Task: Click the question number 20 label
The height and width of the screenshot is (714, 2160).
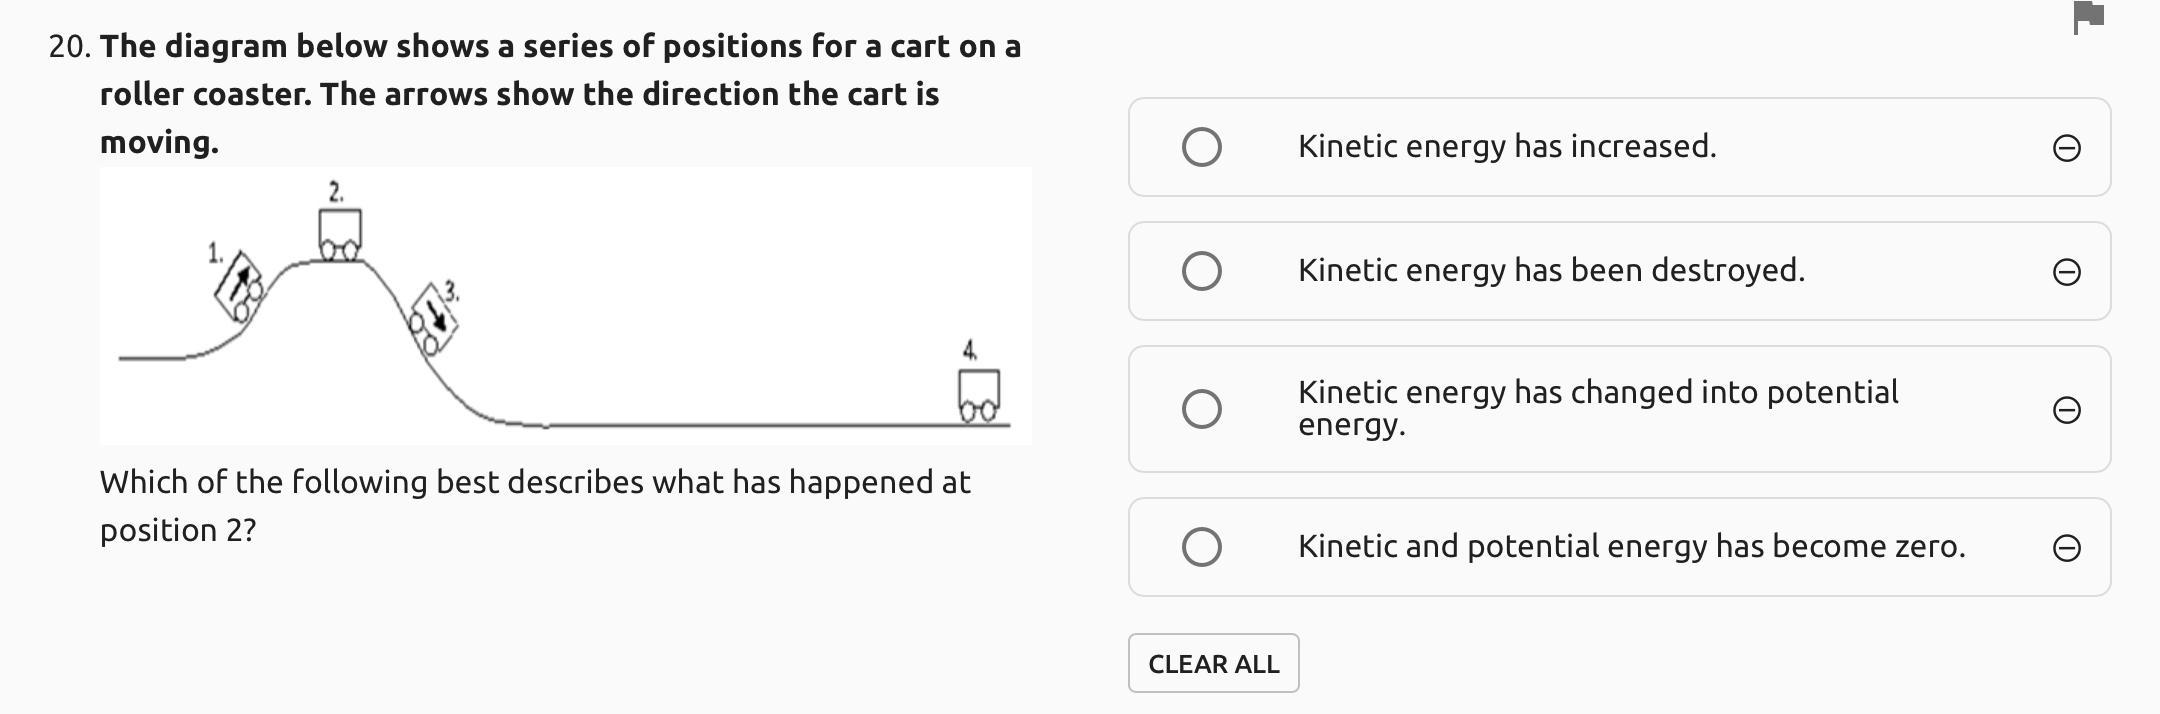Action: [x=70, y=47]
